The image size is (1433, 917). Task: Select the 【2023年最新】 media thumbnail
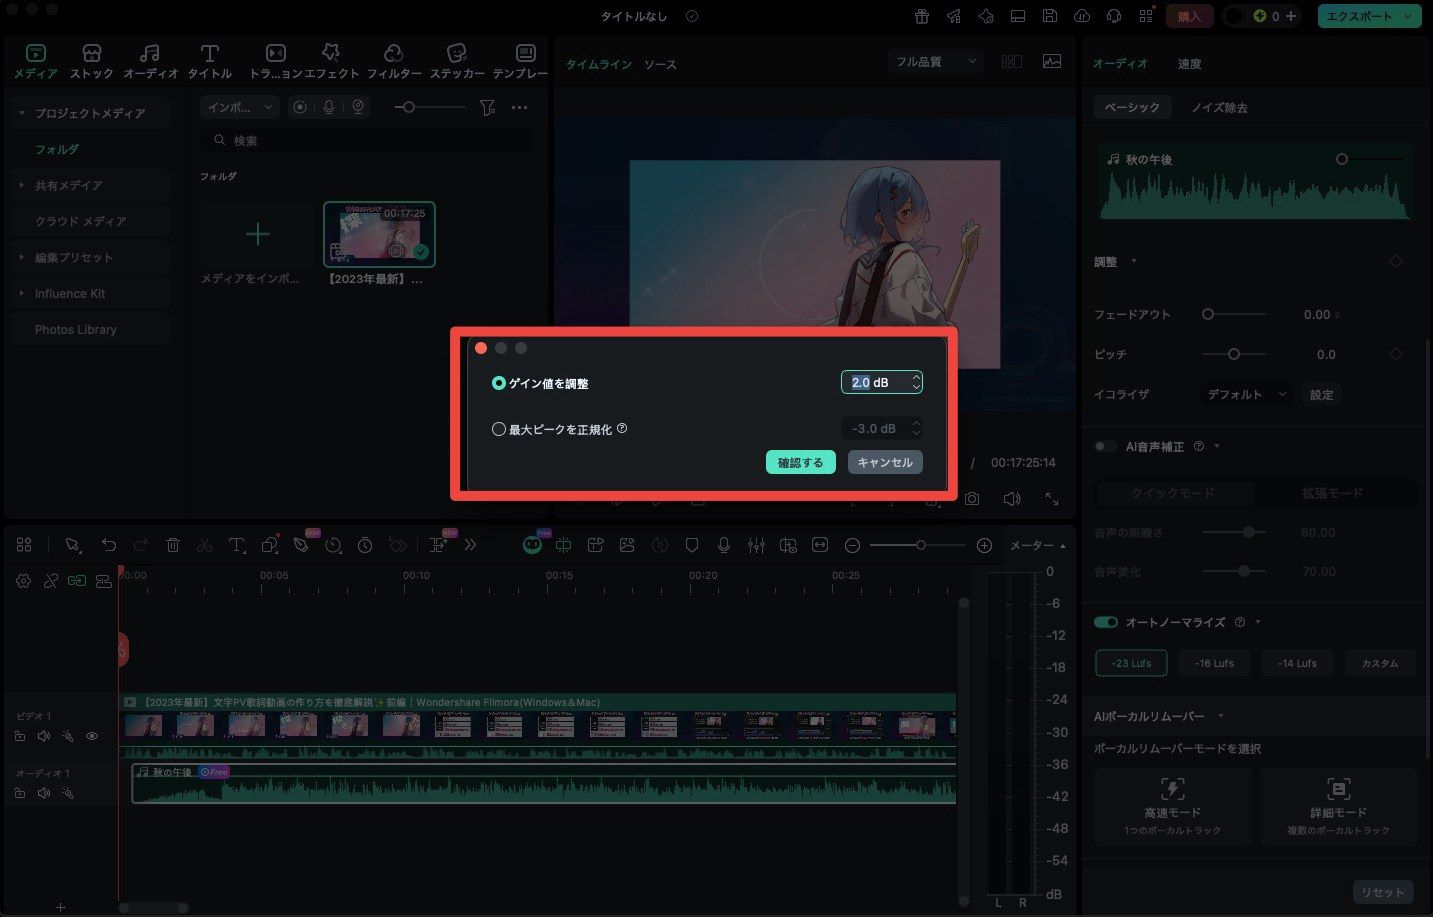(379, 234)
